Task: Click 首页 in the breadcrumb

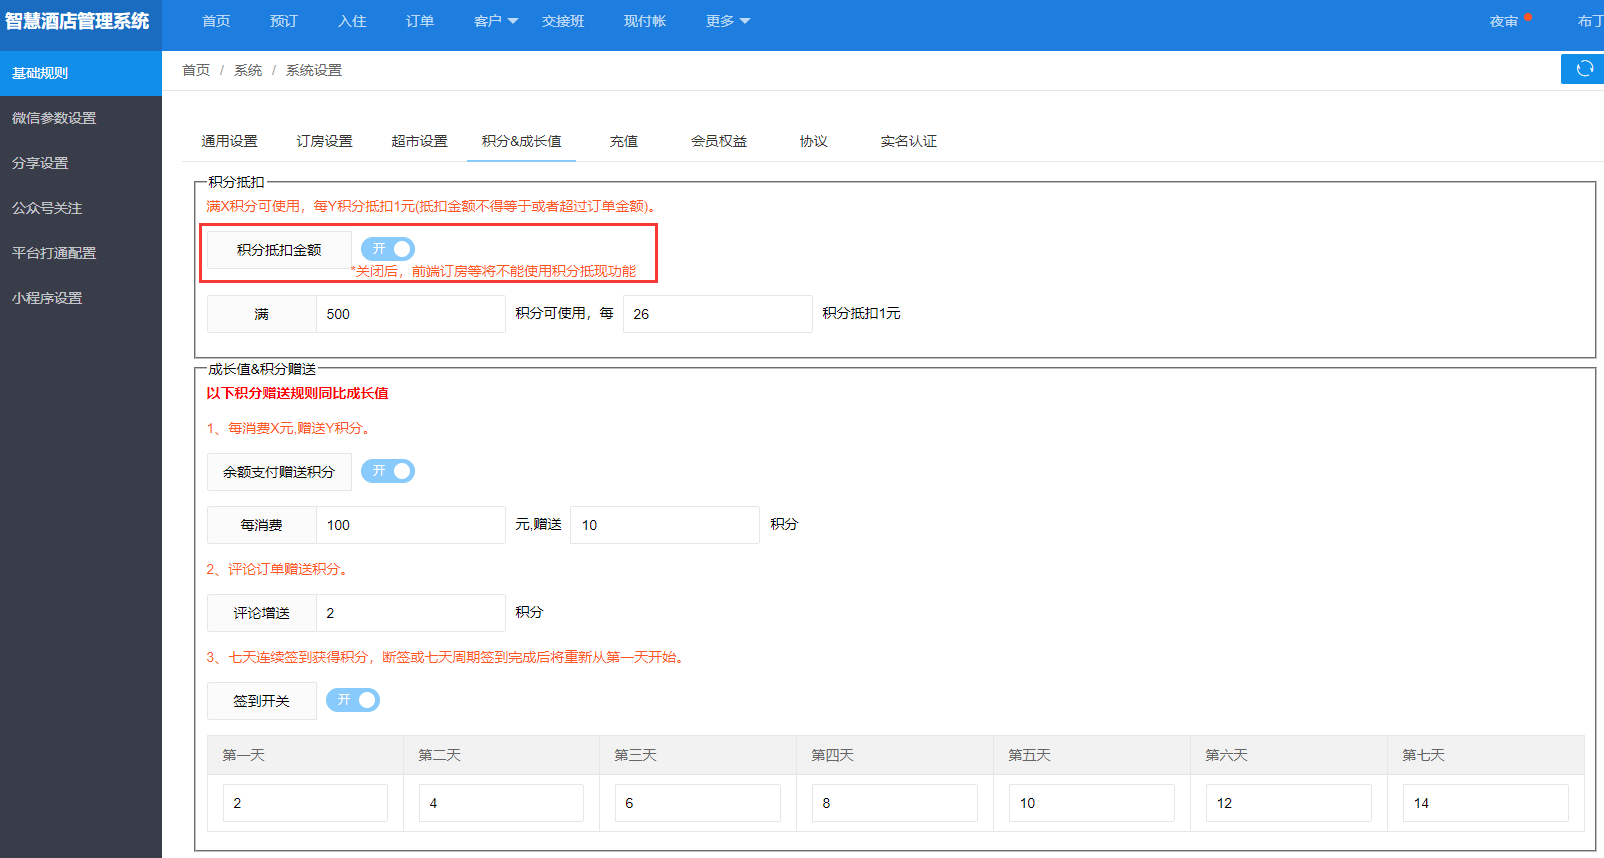Action: (x=196, y=70)
